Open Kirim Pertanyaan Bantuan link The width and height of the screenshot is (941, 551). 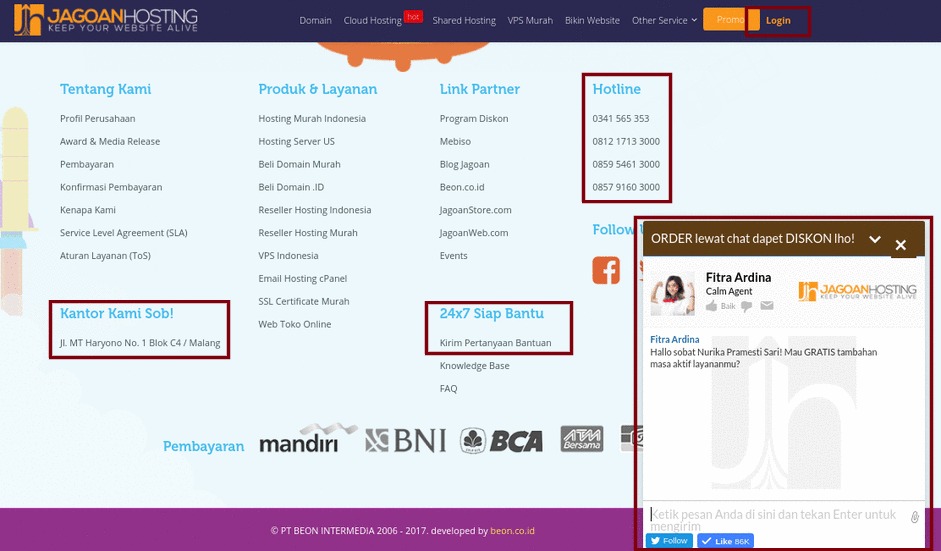click(496, 343)
